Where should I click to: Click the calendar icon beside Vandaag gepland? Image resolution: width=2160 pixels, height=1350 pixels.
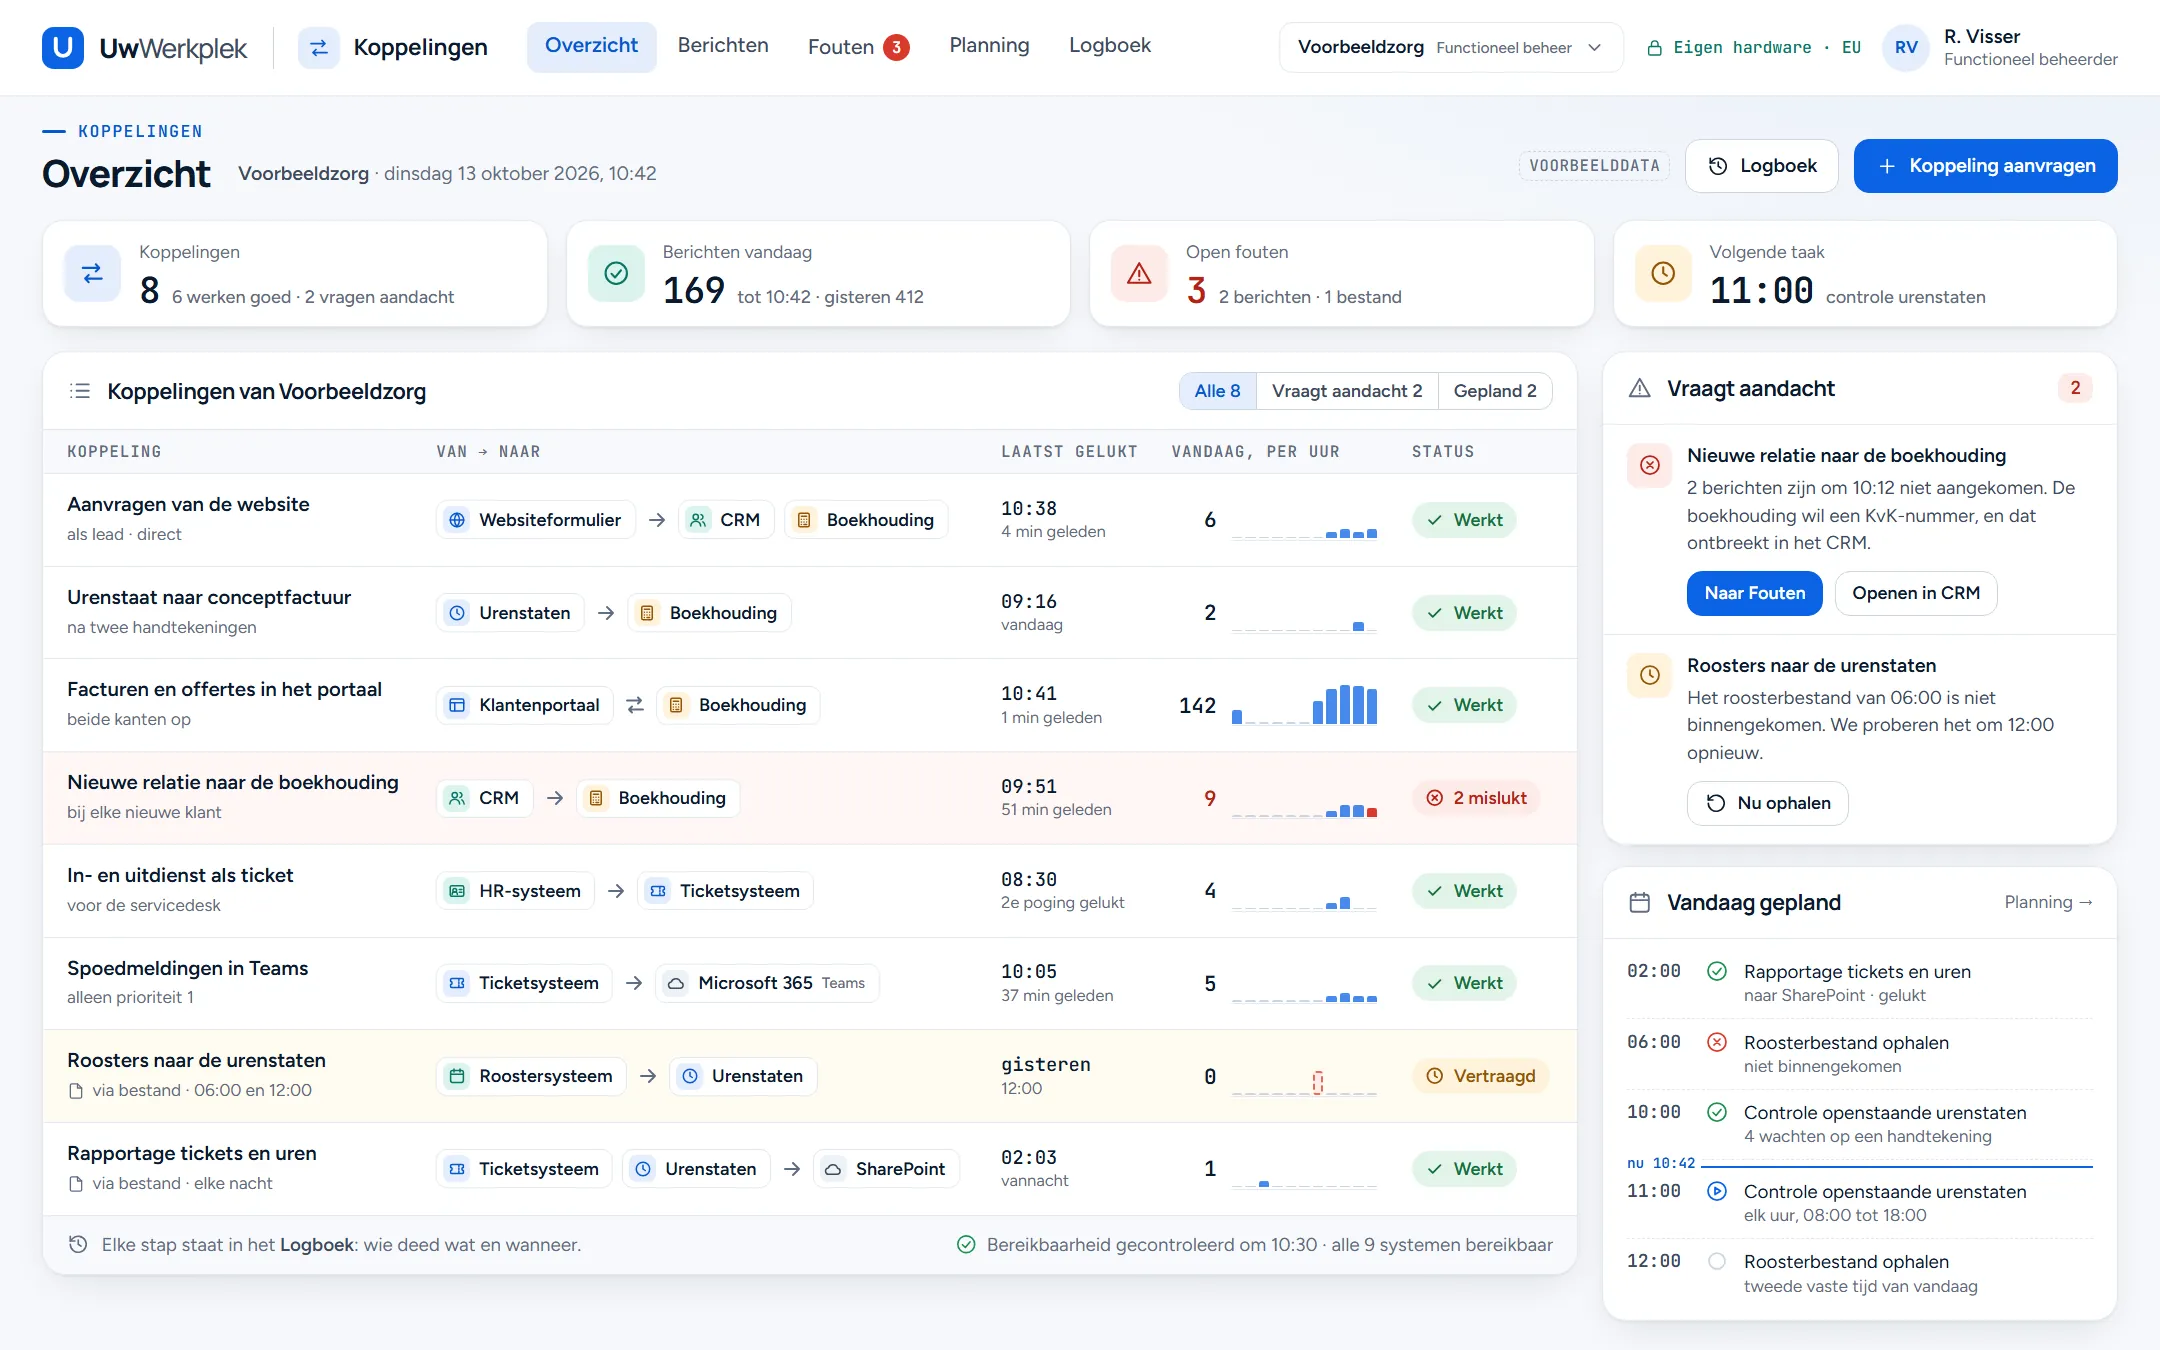[1640, 902]
